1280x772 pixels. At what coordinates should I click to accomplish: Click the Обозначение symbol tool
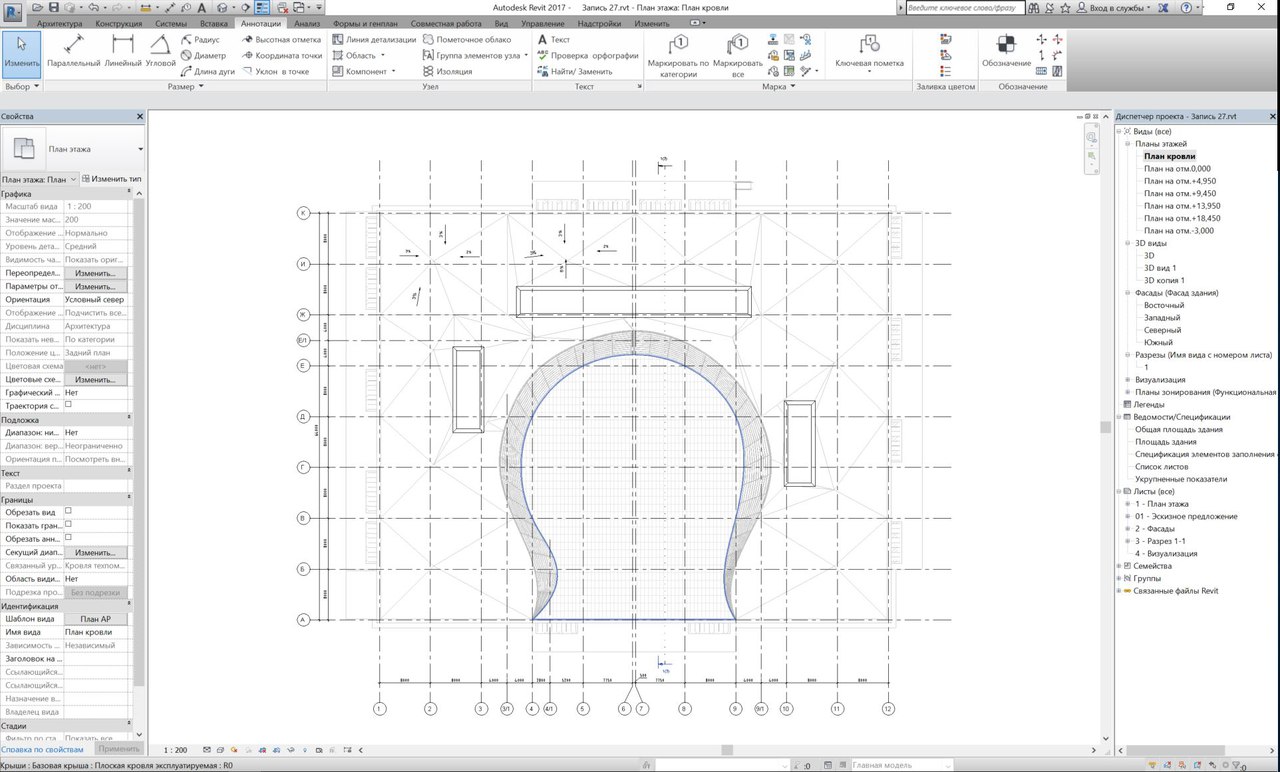[x=1006, y=52]
